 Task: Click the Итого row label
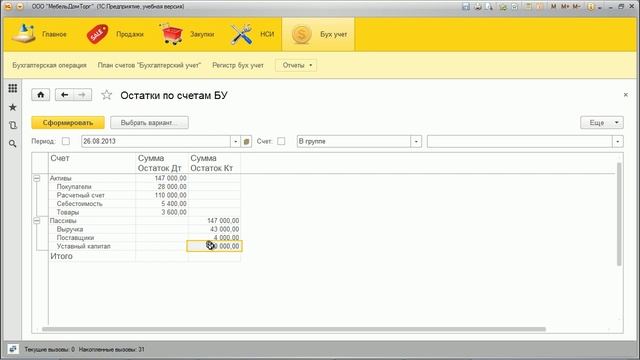tap(61, 256)
